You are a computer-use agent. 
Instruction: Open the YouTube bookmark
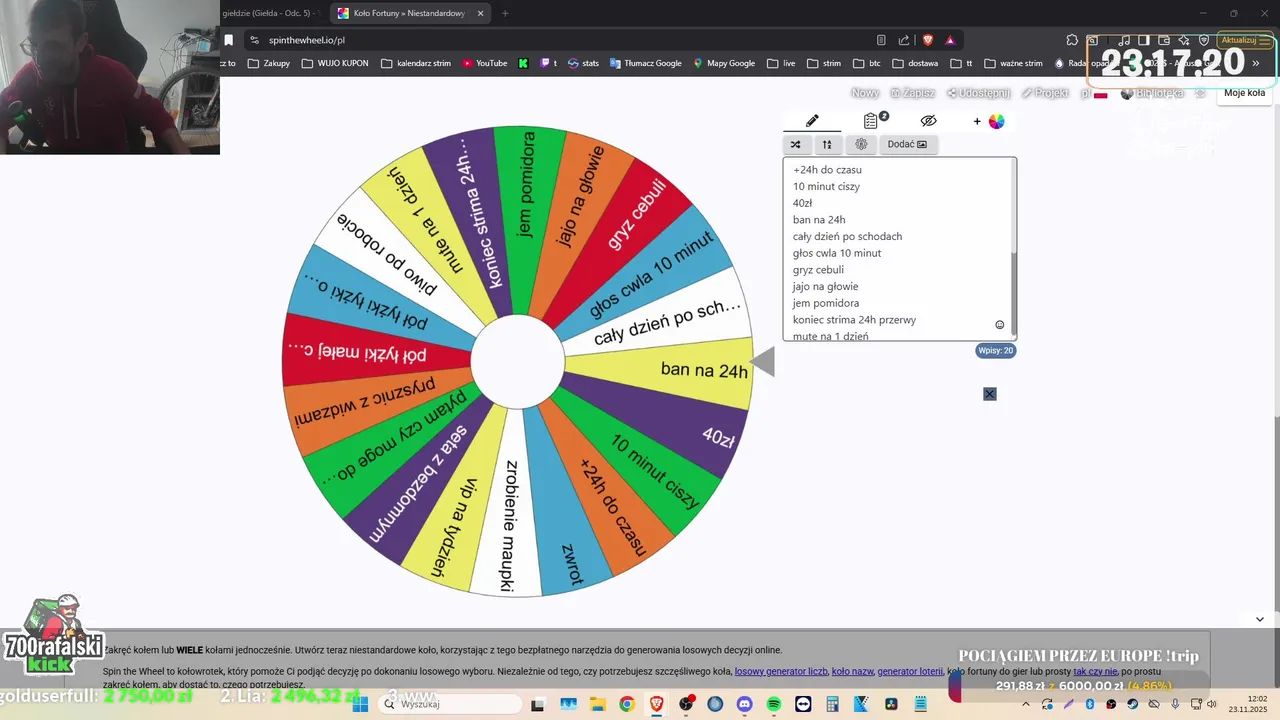tap(485, 63)
